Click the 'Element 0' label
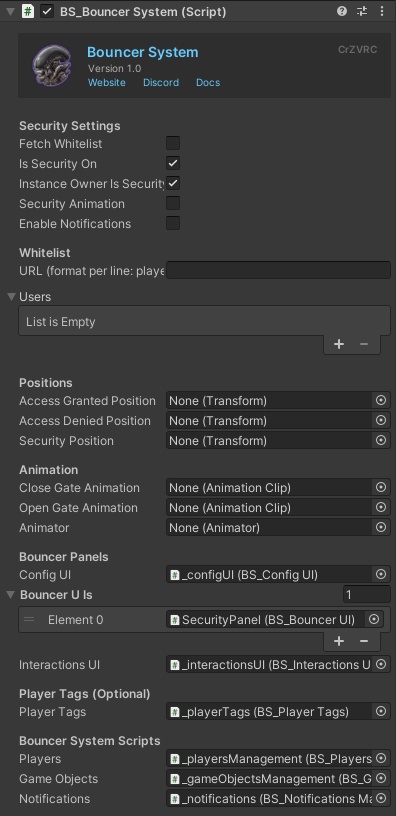This screenshot has width=396, height=816. (75, 619)
